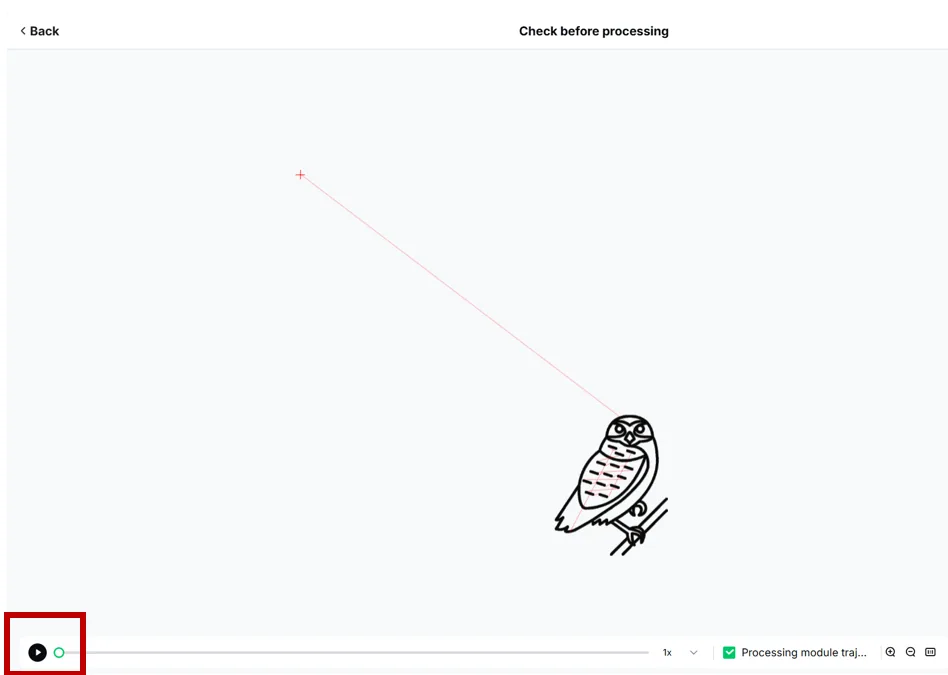Viewport: 948px width, 675px height.
Task: Uncheck the Processing module trajectory checkbox
Action: (x=729, y=652)
